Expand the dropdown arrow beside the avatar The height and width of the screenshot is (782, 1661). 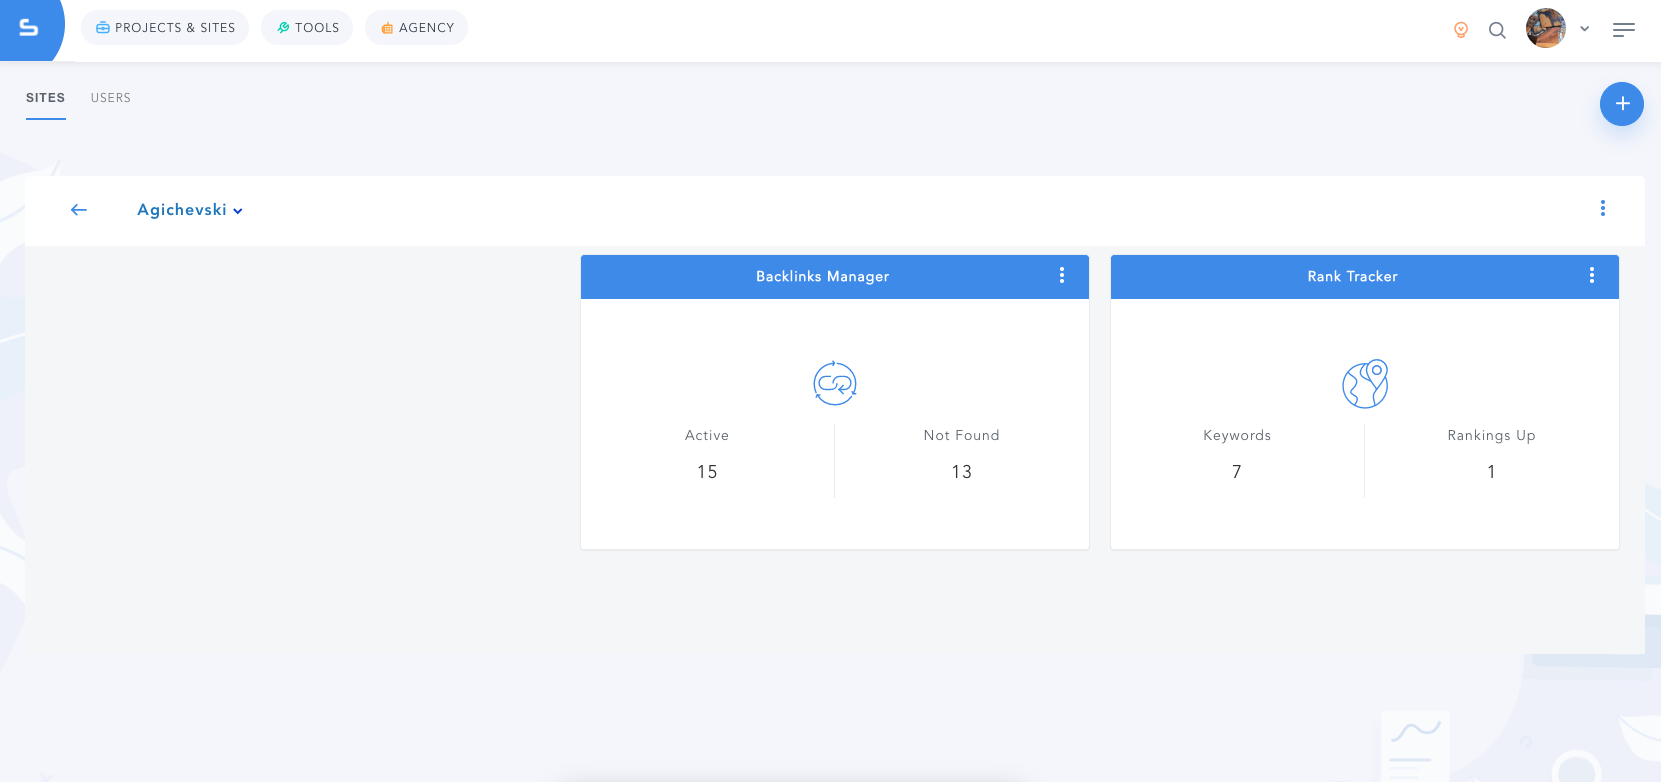[x=1585, y=29]
